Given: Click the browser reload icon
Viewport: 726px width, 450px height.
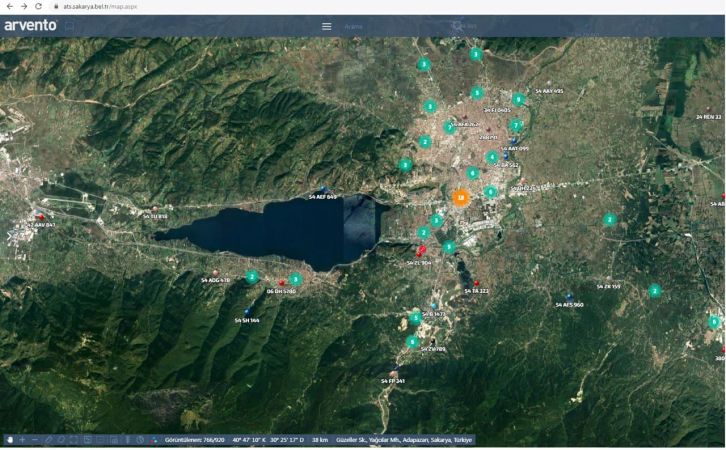Looking at the screenshot, I should coord(38,6).
